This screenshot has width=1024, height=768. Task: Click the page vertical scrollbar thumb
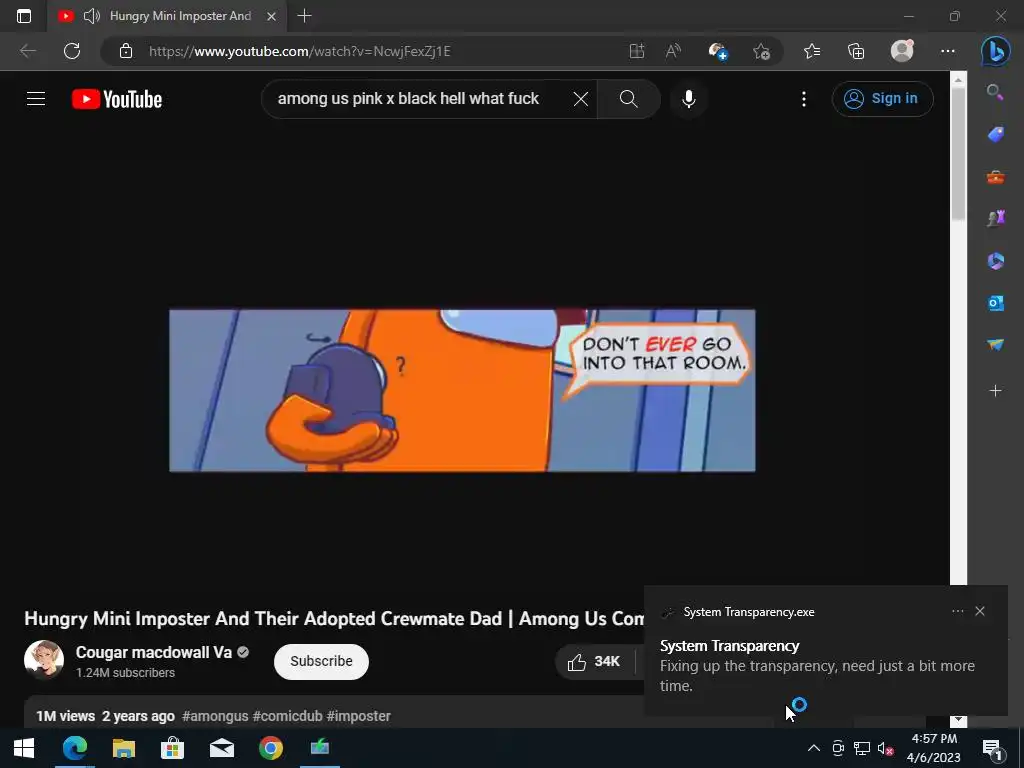pyautogui.click(x=958, y=153)
